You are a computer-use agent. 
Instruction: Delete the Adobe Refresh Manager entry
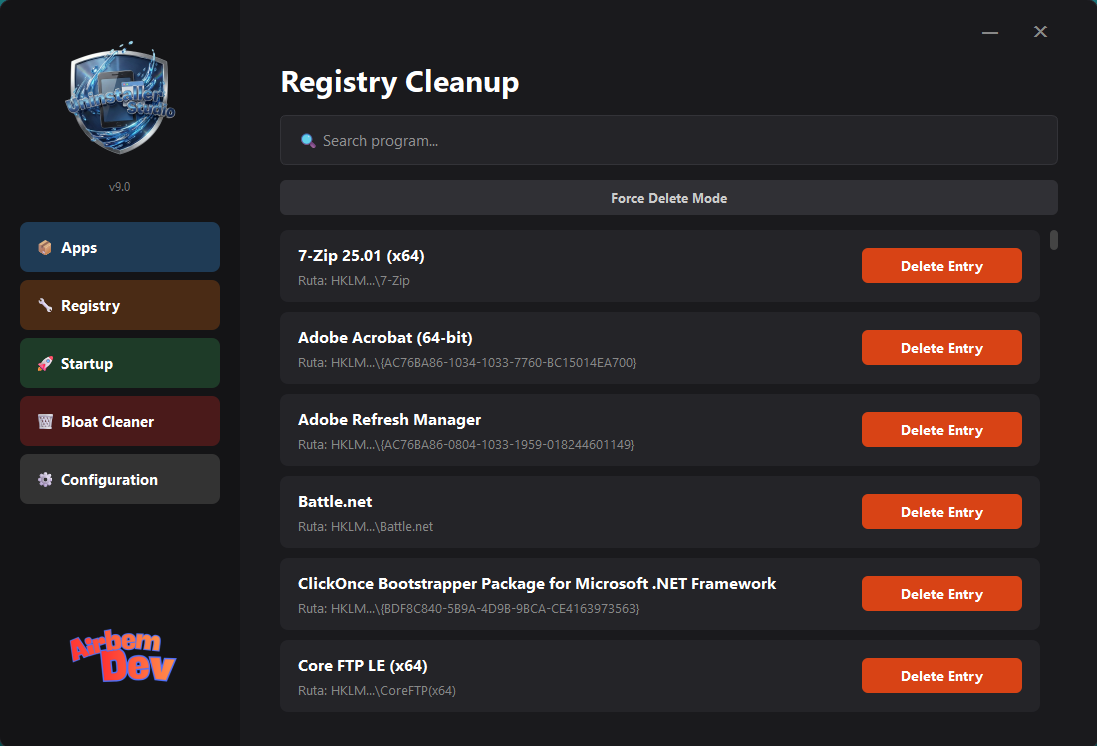942,430
